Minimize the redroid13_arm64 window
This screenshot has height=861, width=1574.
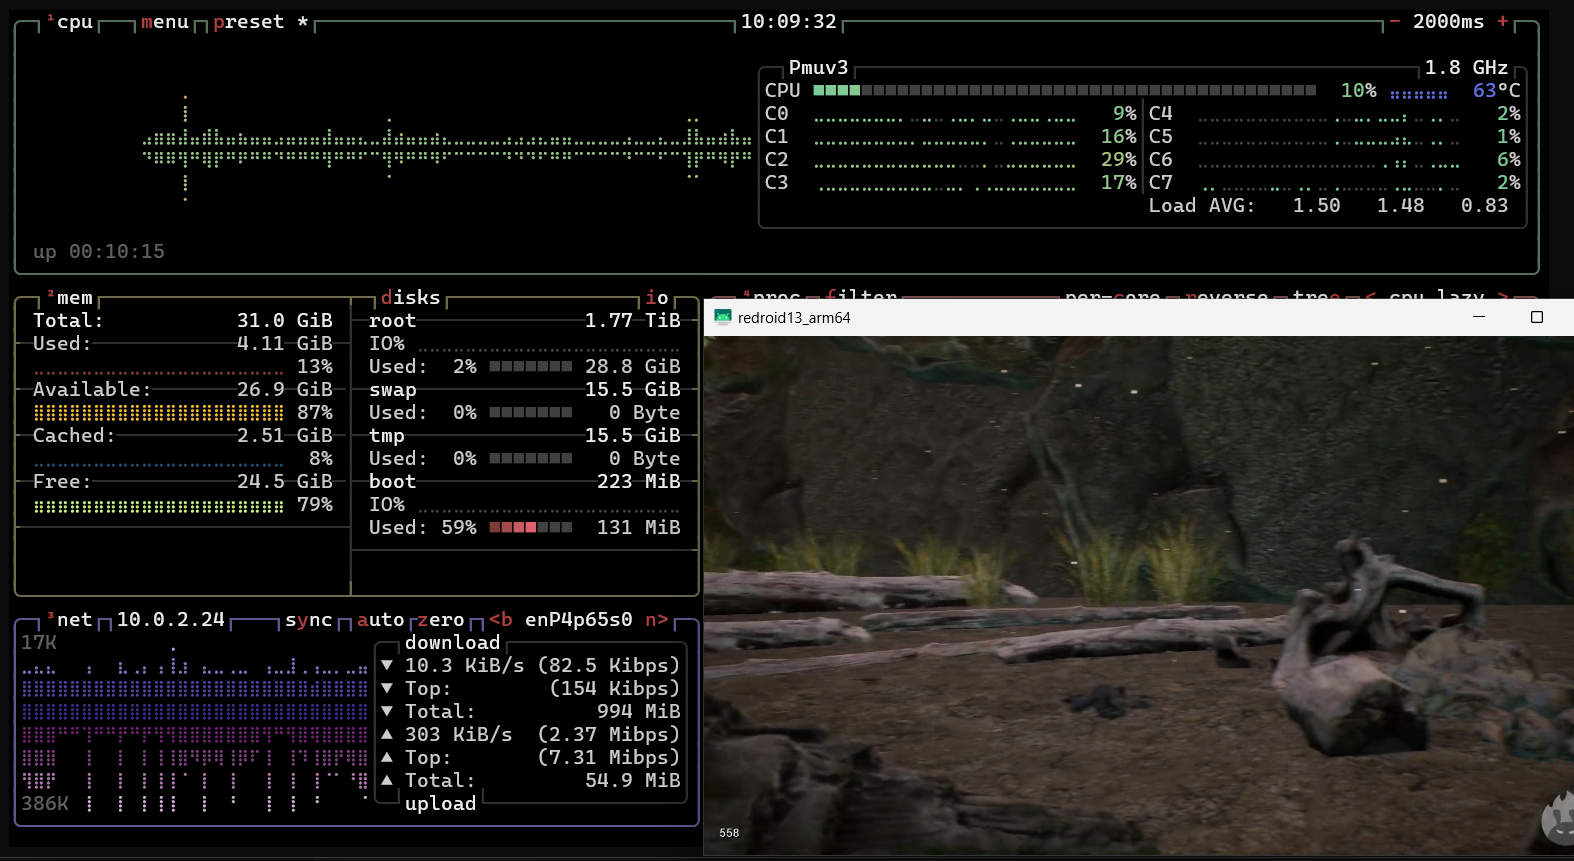1479,317
